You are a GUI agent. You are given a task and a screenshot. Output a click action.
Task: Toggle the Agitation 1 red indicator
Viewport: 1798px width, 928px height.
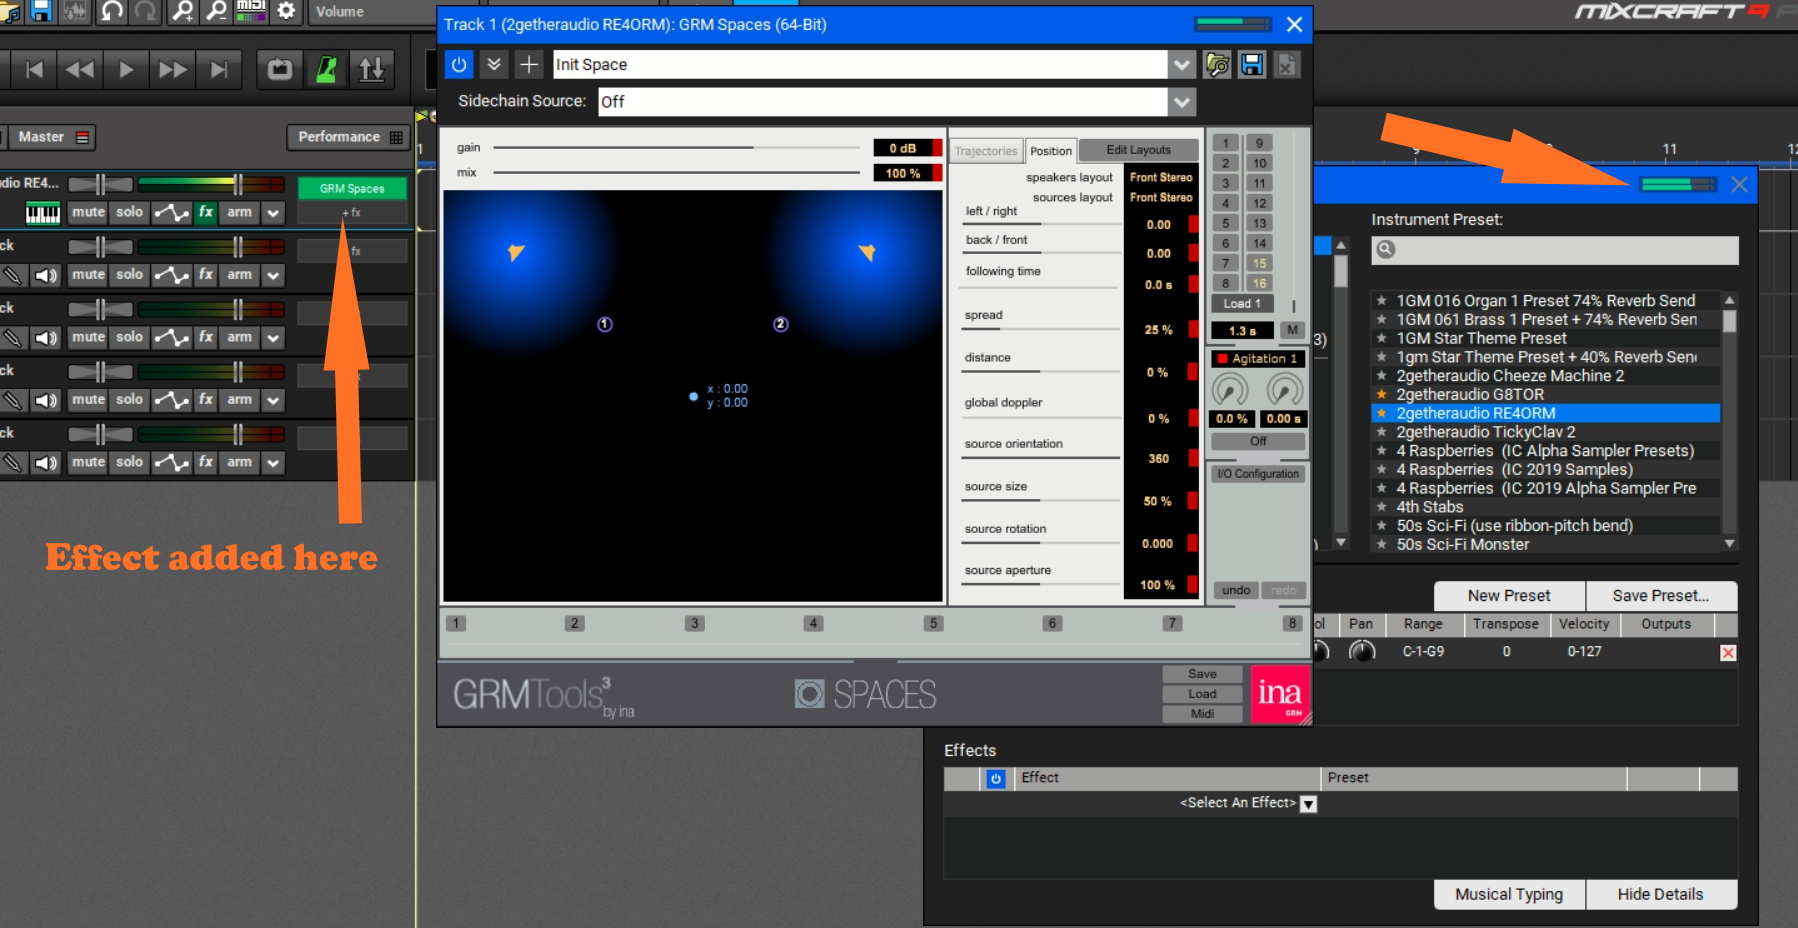coord(1222,359)
